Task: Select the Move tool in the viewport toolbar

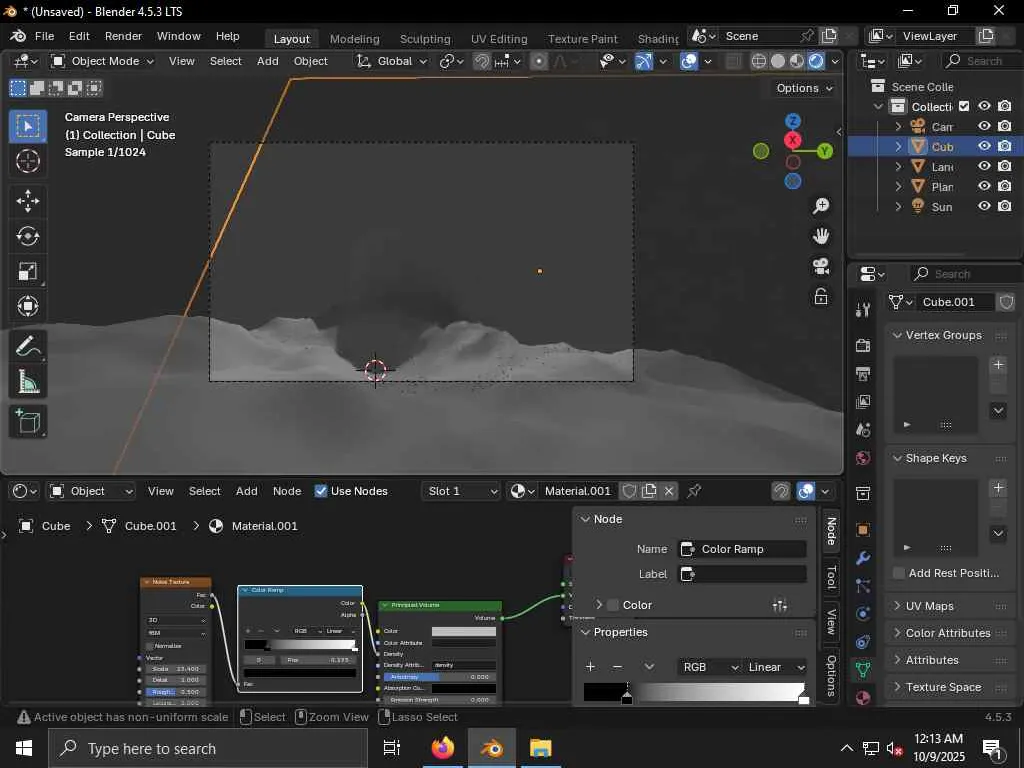Action: click(28, 201)
